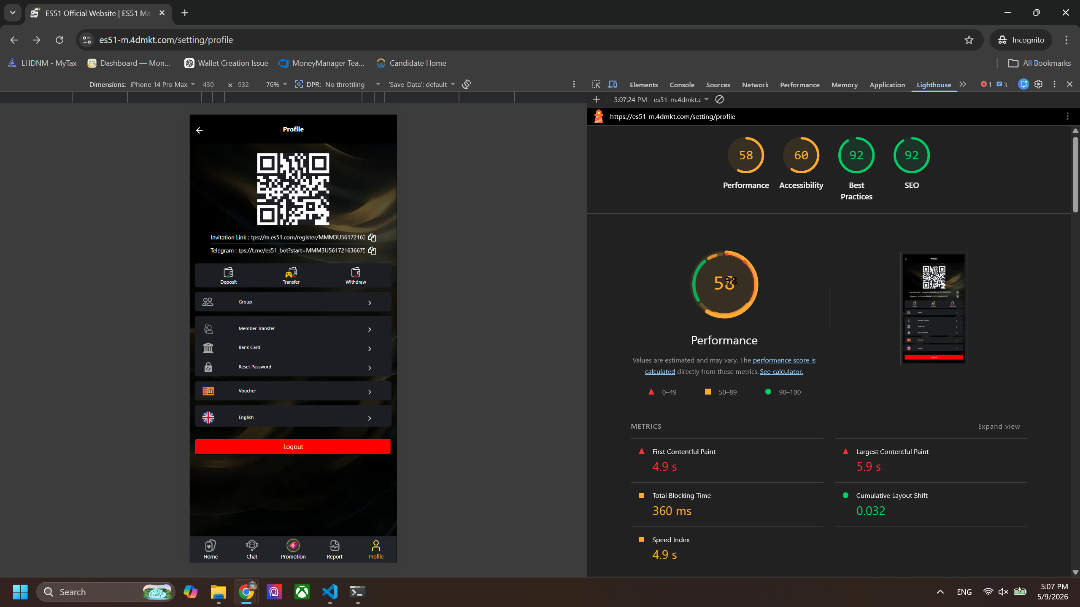Open the All Bookmarks folder
This screenshot has width=1080, height=607.
pos(1039,63)
